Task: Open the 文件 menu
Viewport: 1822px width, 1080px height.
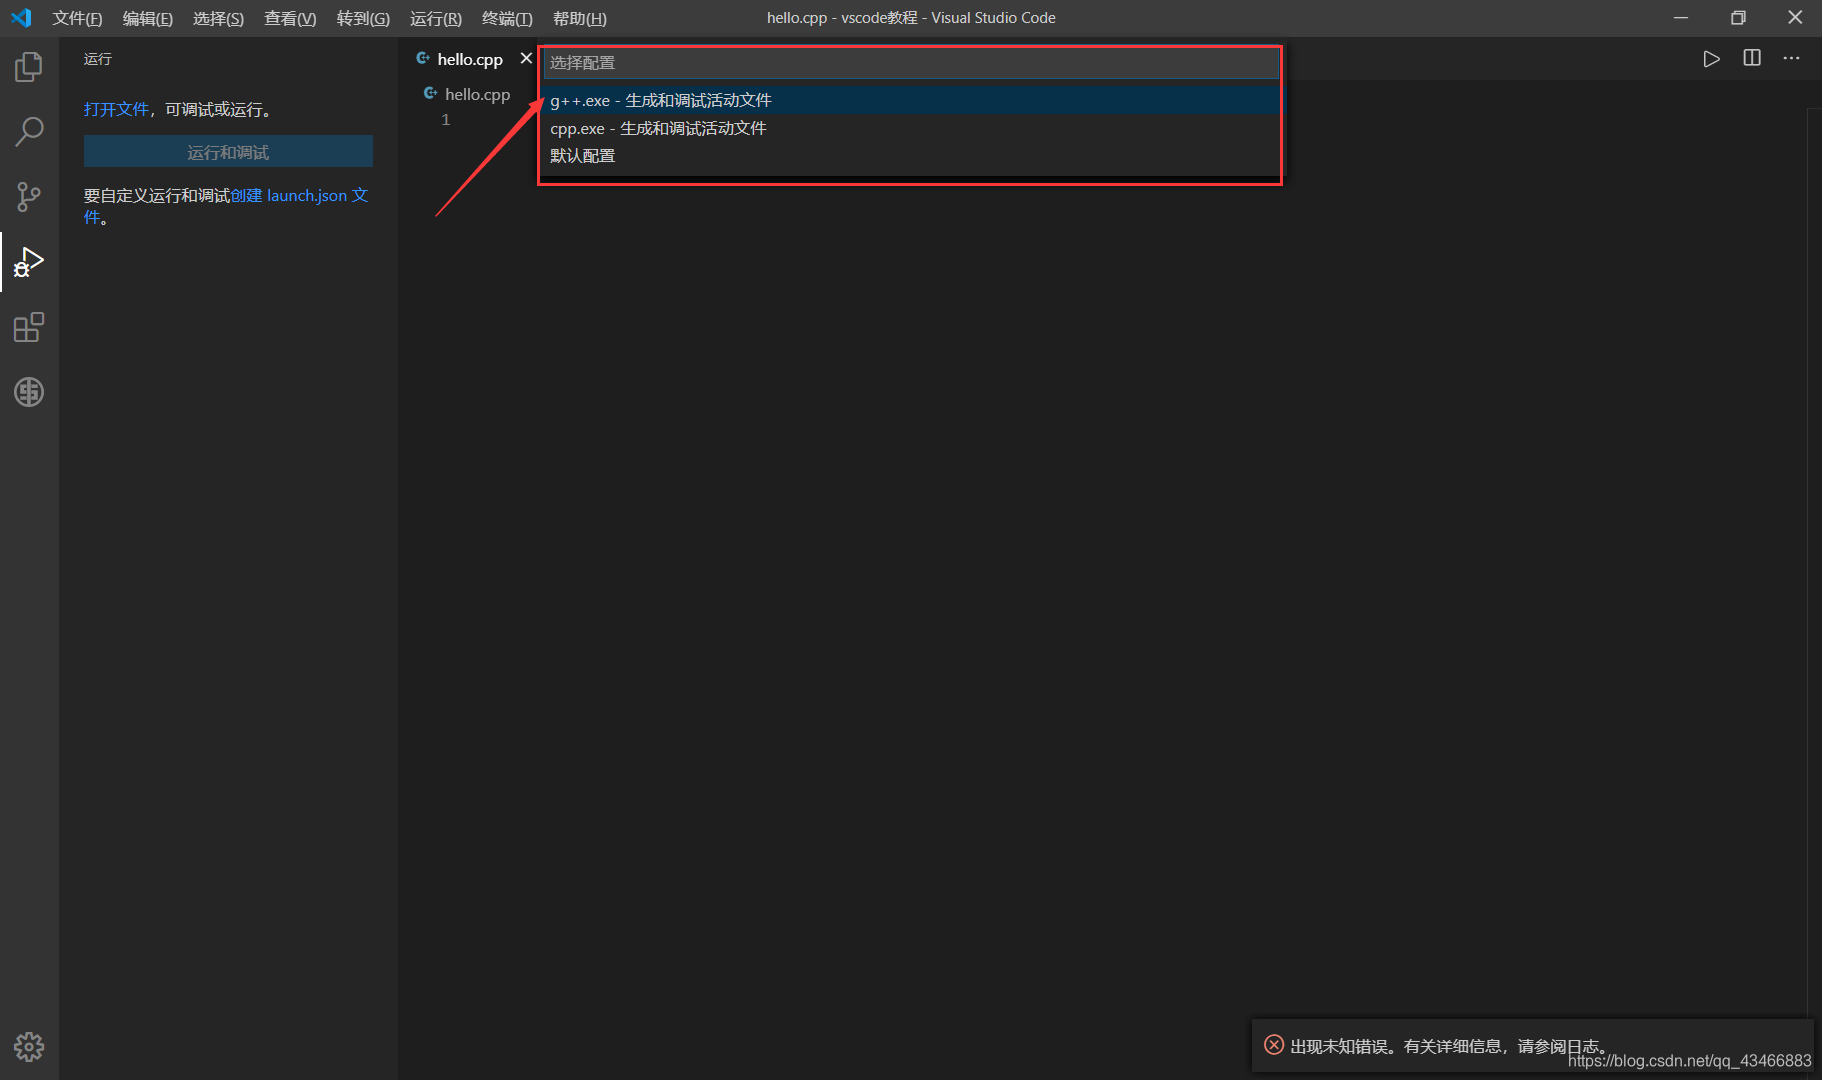Action: coord(77,17)
